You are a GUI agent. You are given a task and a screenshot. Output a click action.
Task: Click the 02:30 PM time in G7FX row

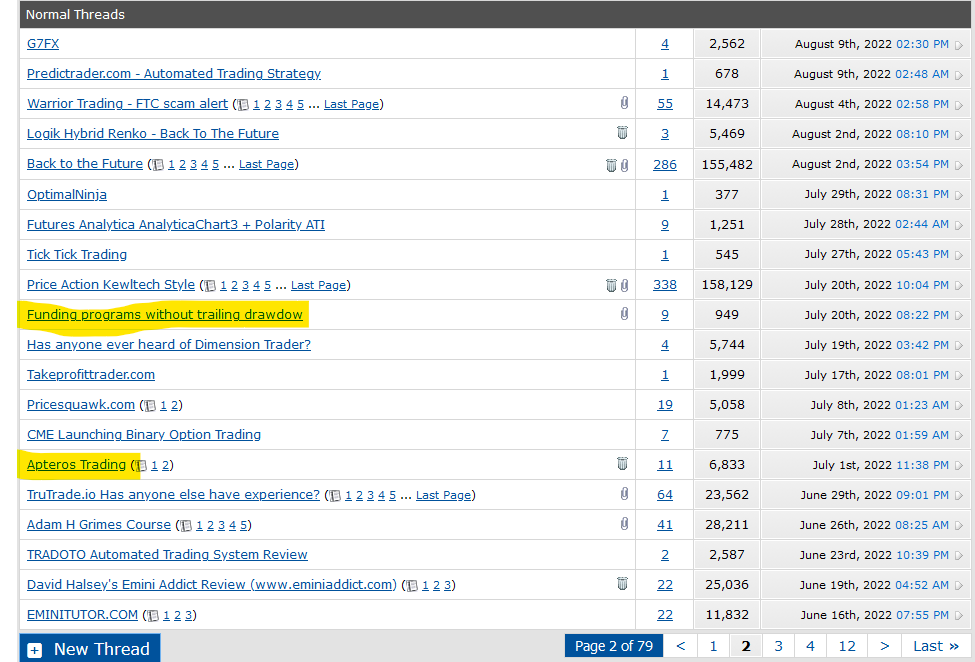click(x=922, y=44)
